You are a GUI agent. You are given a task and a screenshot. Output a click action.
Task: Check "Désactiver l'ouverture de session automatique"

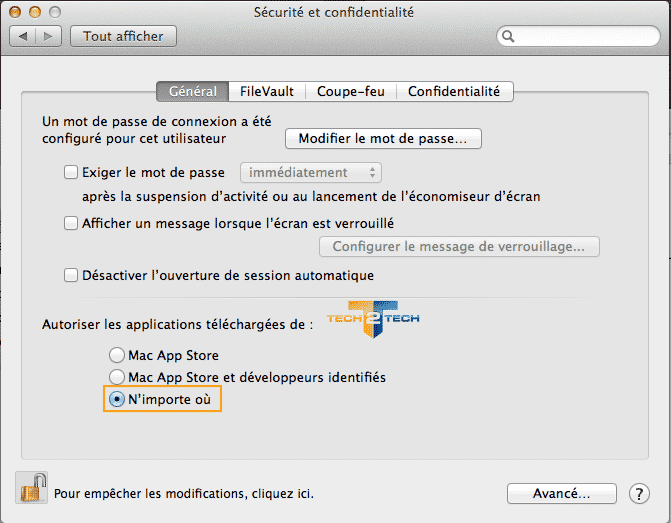click(x=71, y=275)
